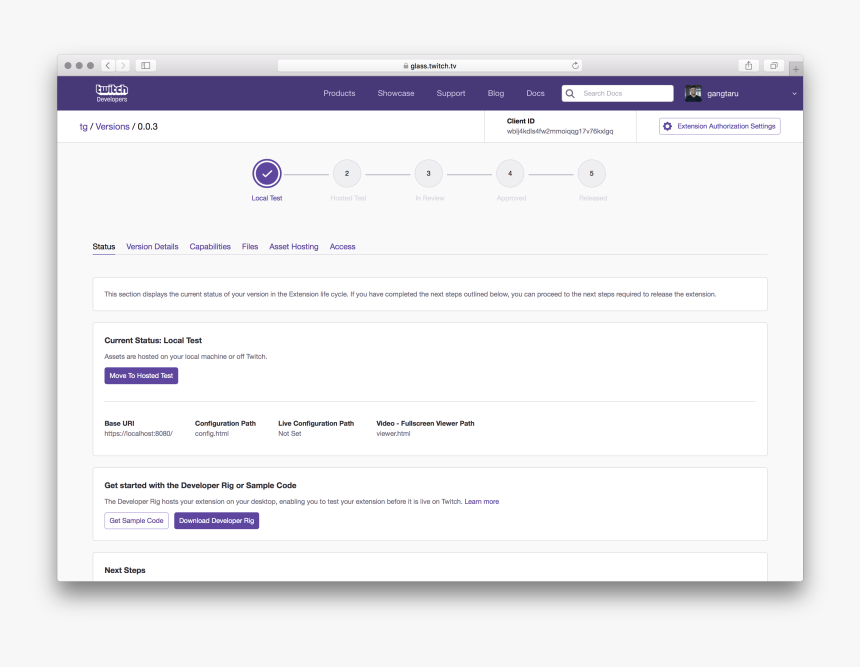The width and height of the screenshot is (860, 667).
Task: Open the Capabilities tab
Action: 210,247
